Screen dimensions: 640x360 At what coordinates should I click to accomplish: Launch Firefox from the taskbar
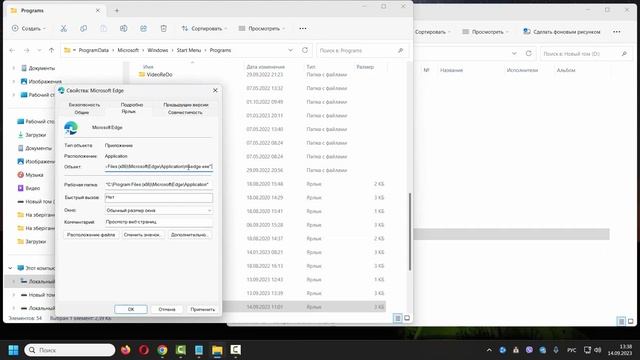click(x=125, y=350)
